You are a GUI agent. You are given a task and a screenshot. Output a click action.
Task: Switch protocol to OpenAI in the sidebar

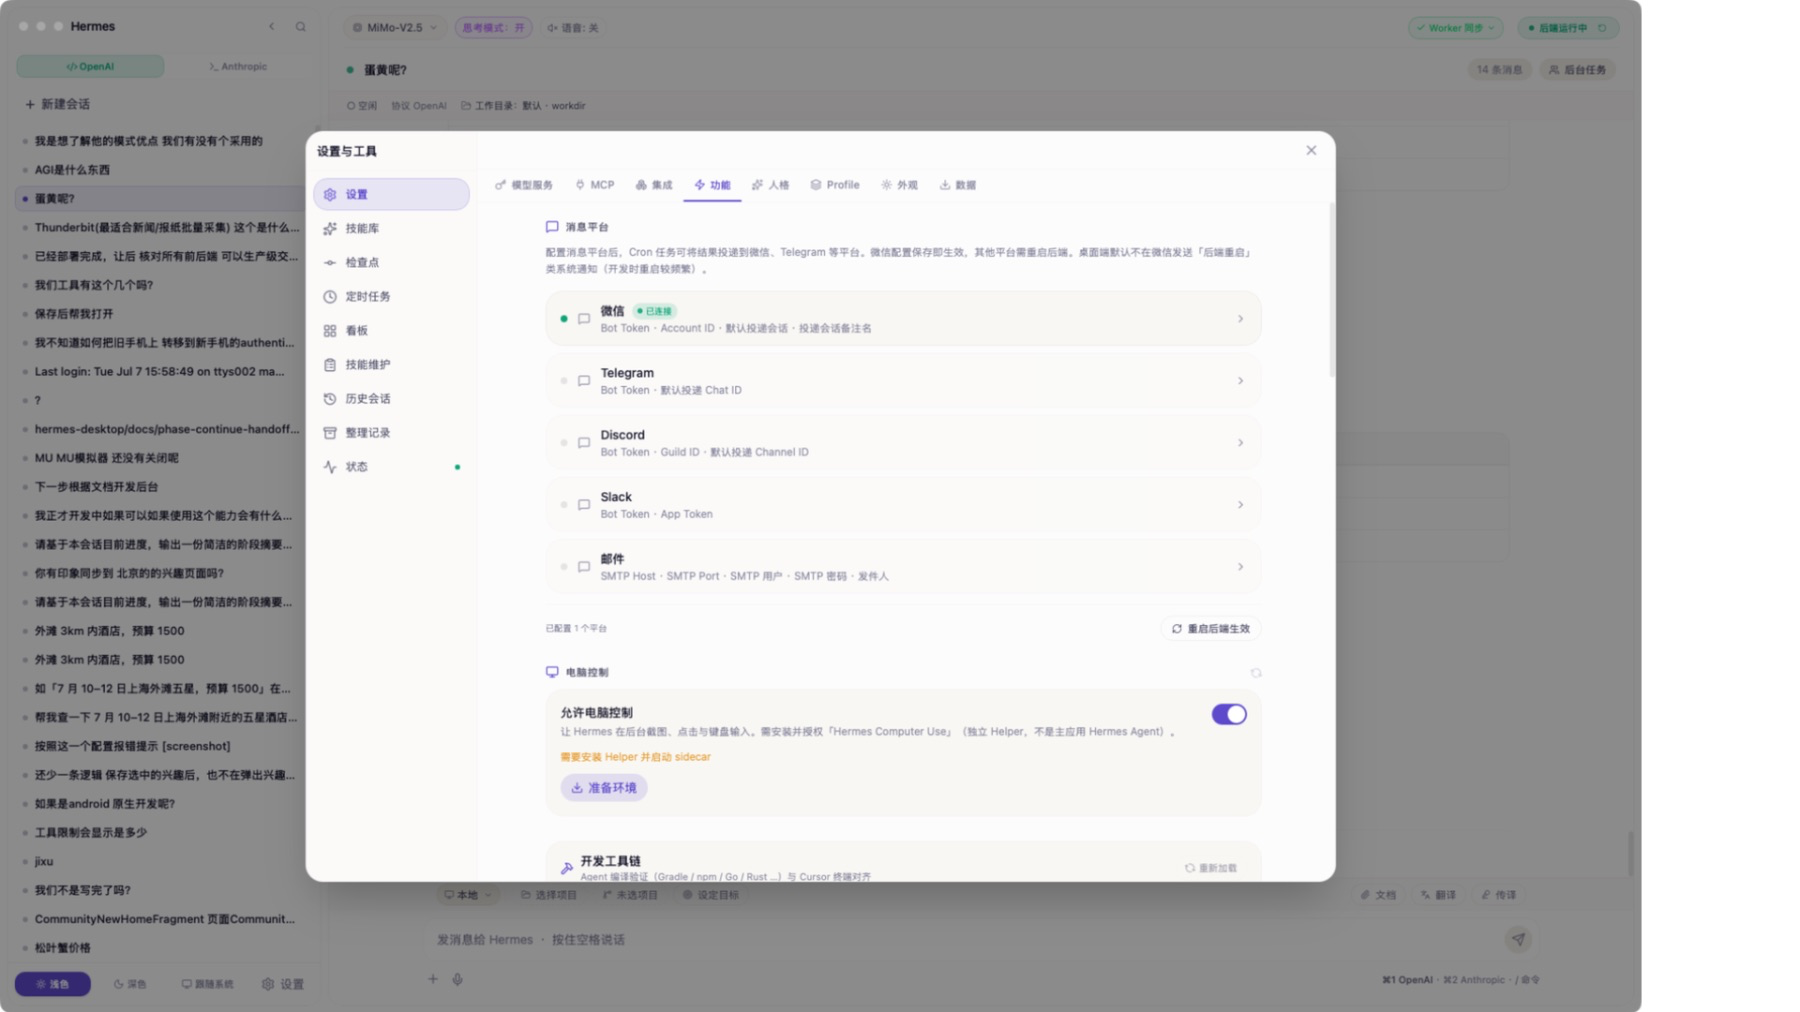(90, 66)
